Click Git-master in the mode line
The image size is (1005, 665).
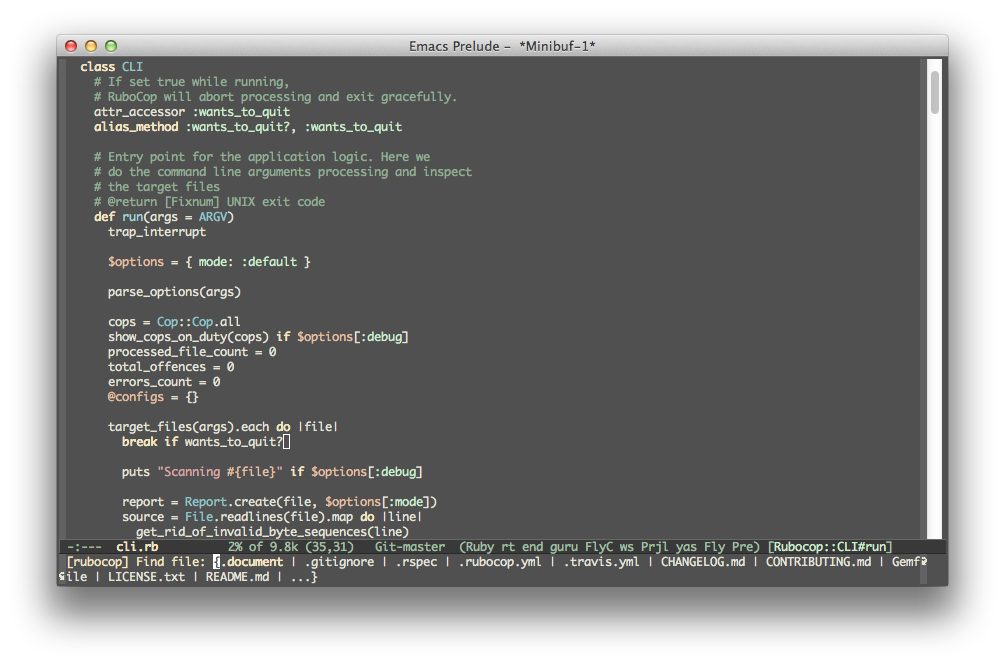[x=410, y=546]
